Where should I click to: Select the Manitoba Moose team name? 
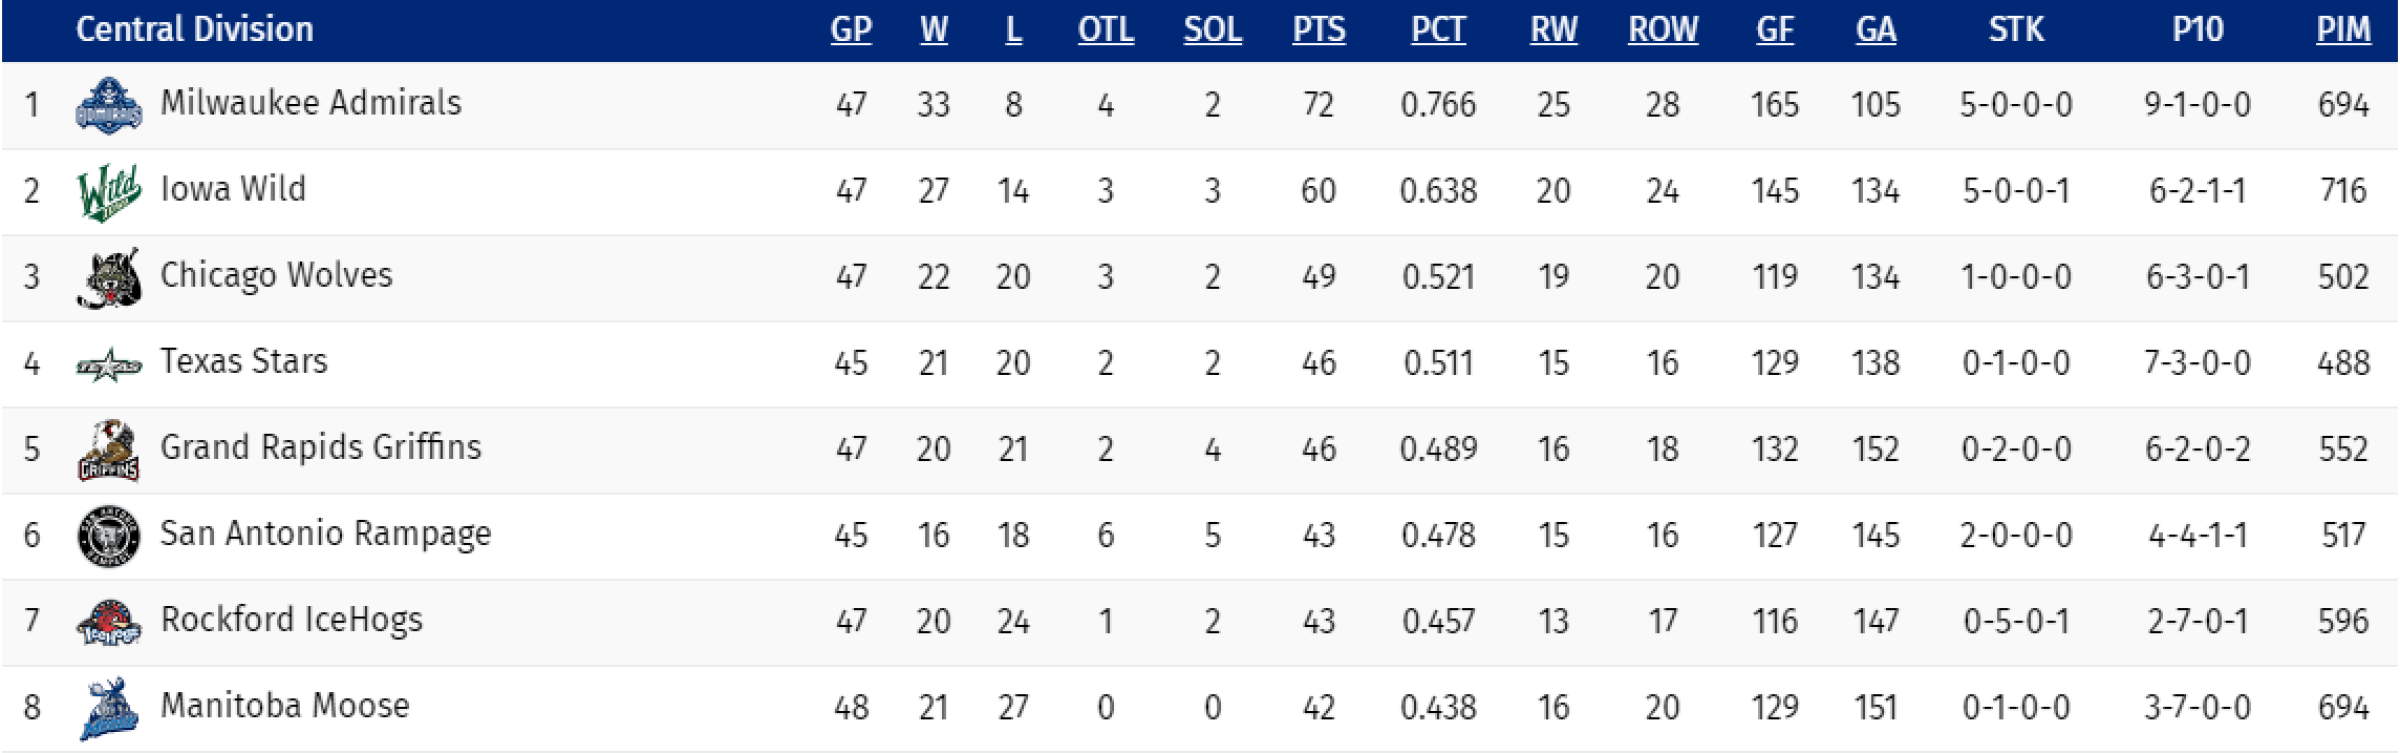point(285,706)
